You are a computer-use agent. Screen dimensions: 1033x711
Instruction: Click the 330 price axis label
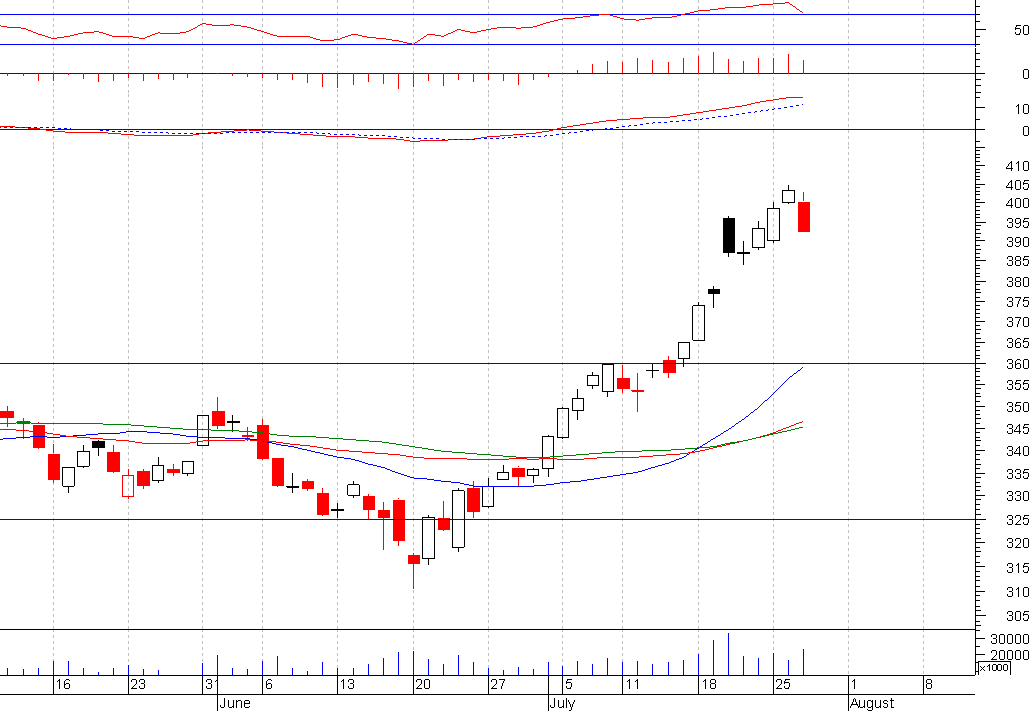tap(1018, 496)
